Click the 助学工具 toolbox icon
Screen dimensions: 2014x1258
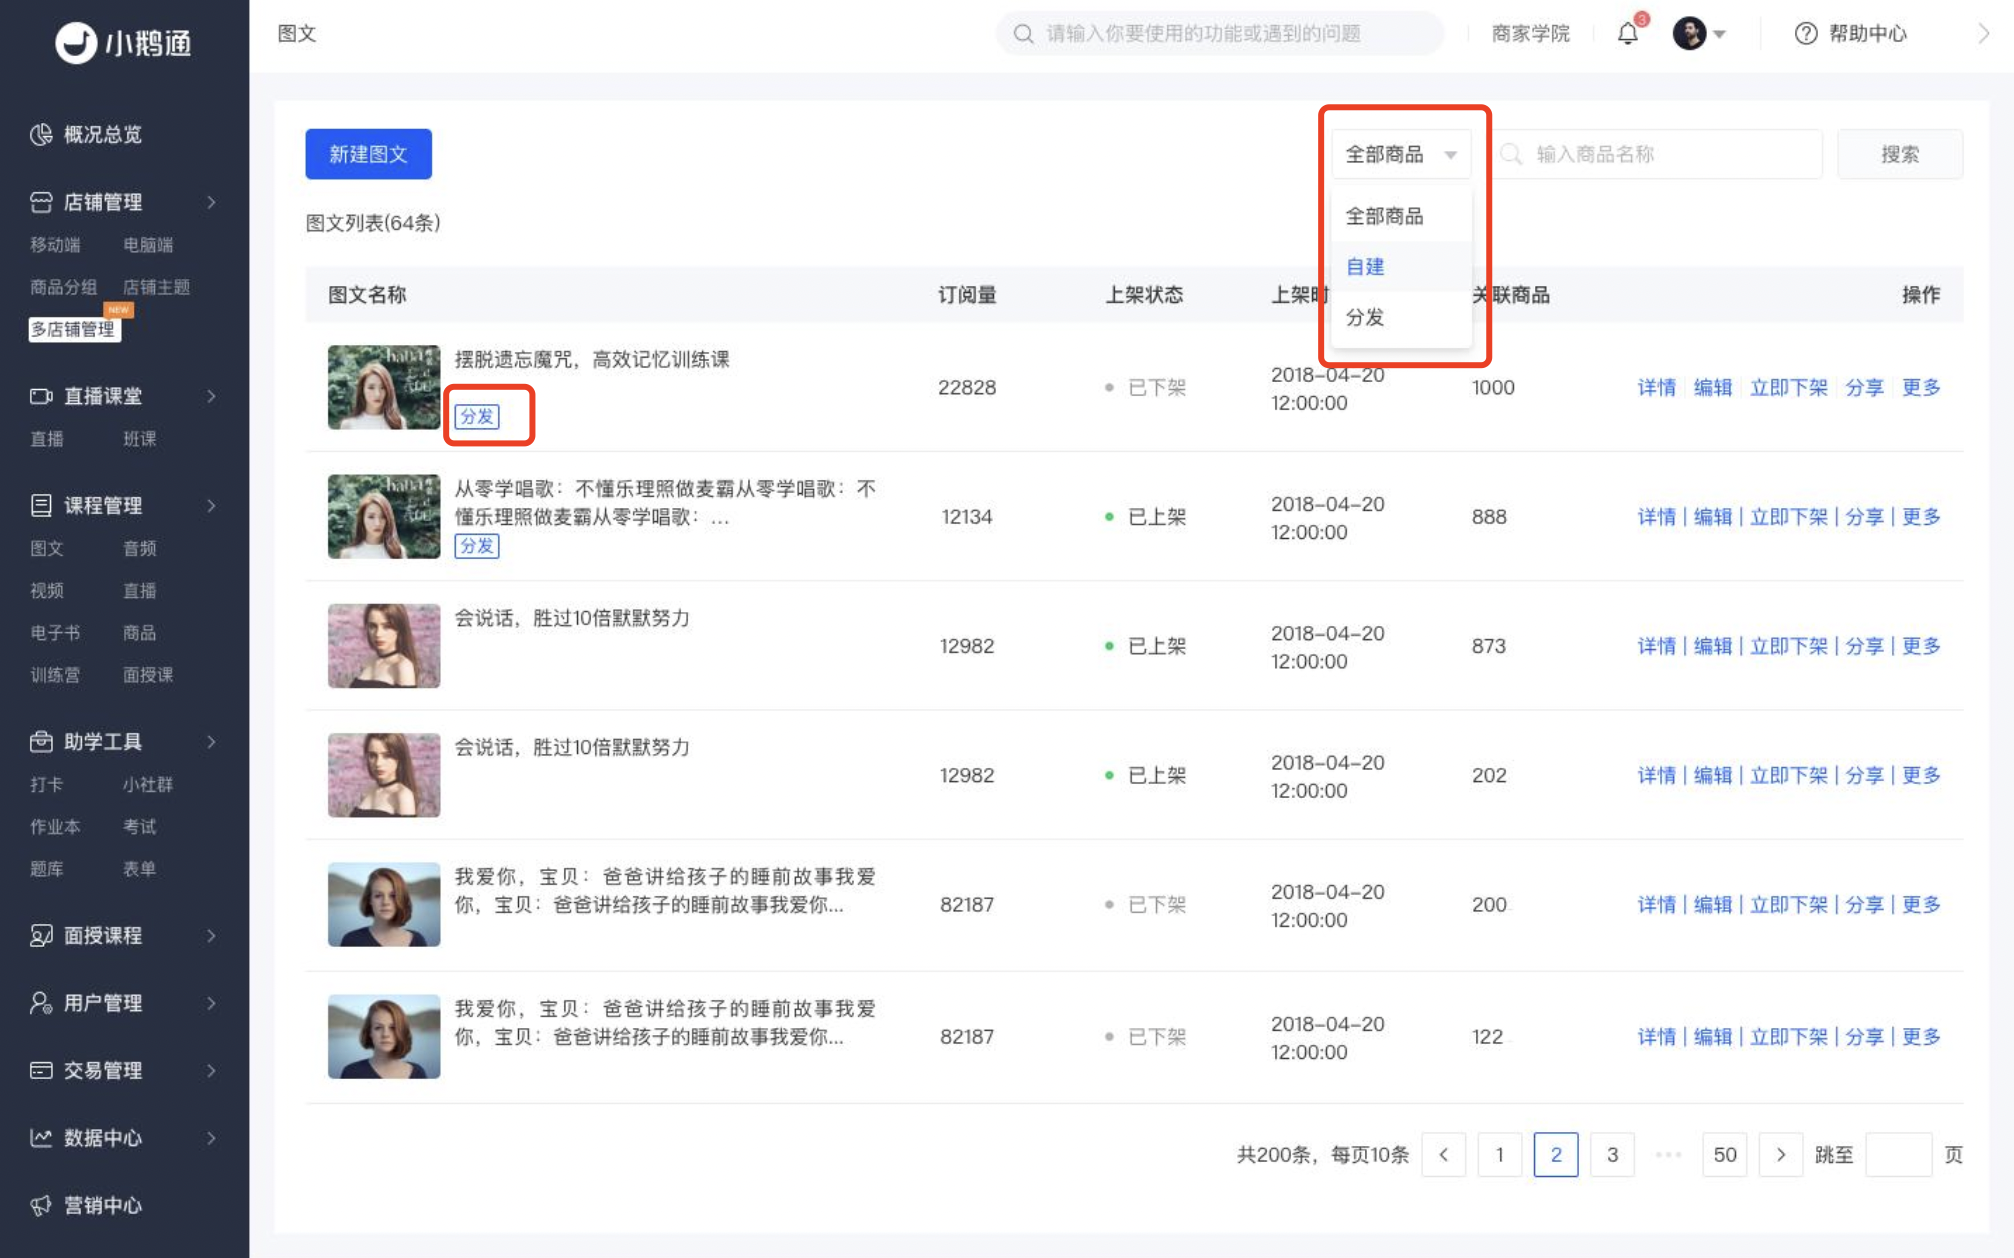click(x=41, y=741)
